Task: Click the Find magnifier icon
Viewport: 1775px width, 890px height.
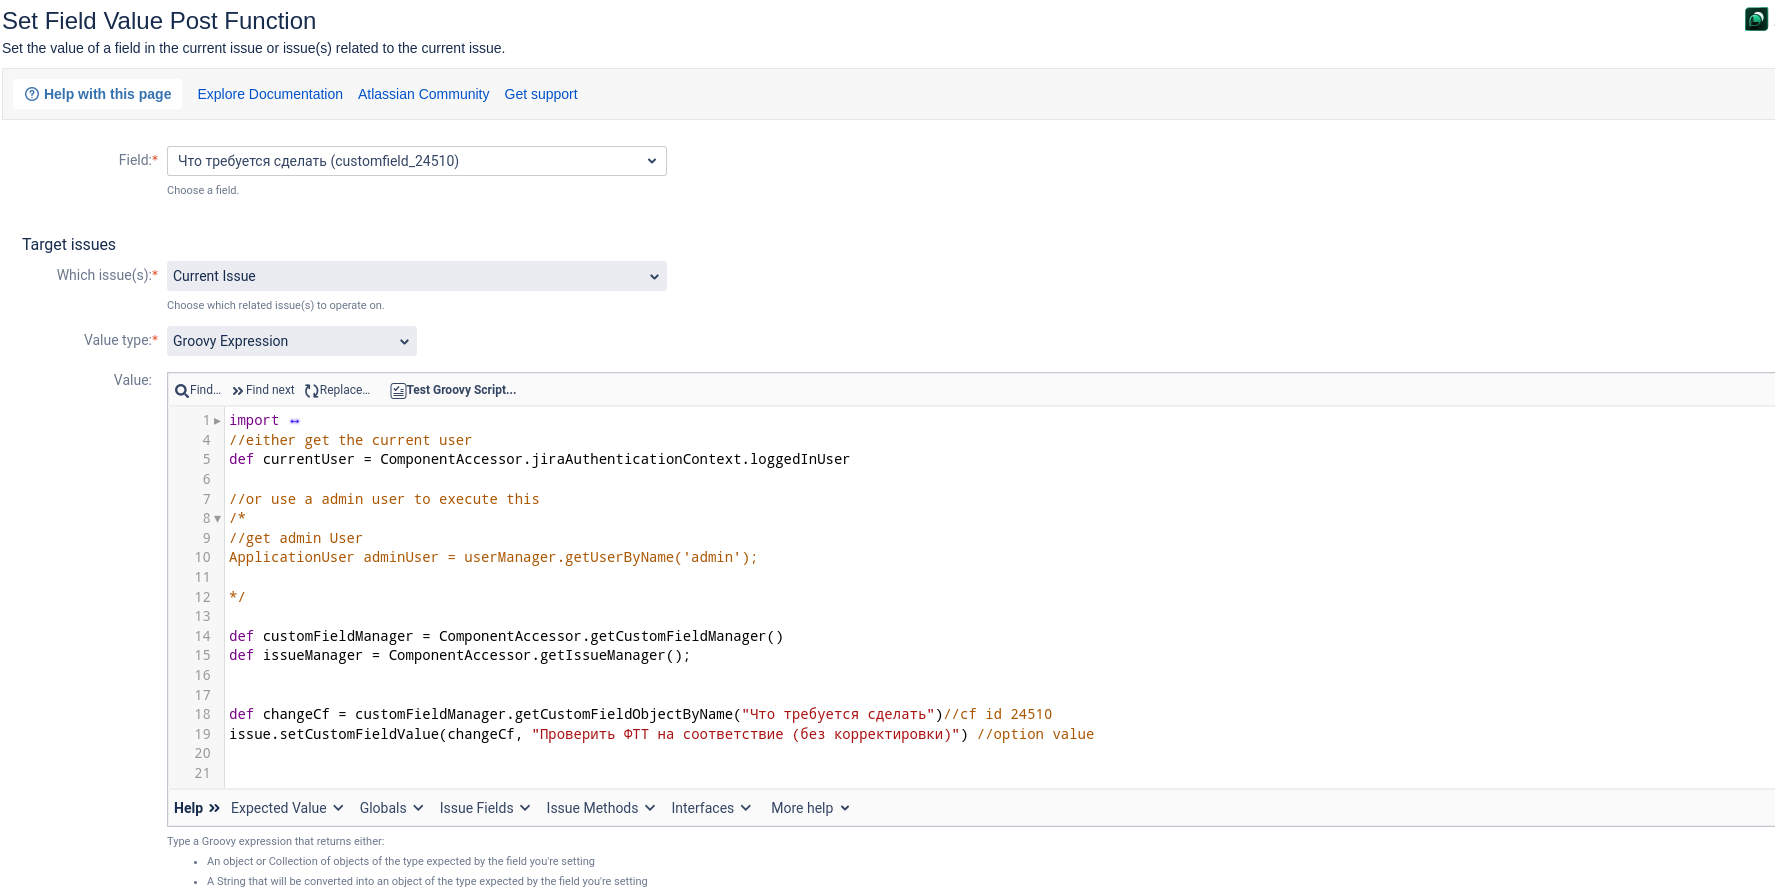Action: [181, 391]
